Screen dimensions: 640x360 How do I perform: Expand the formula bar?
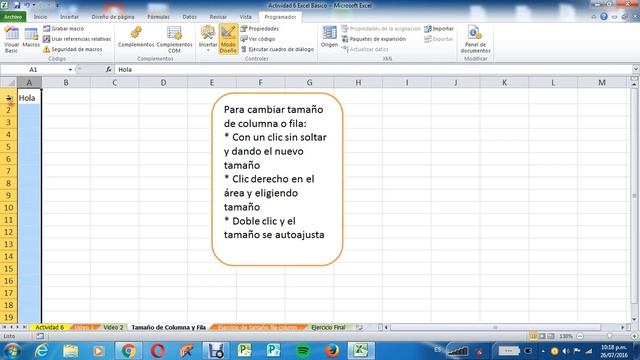[636, 70]
